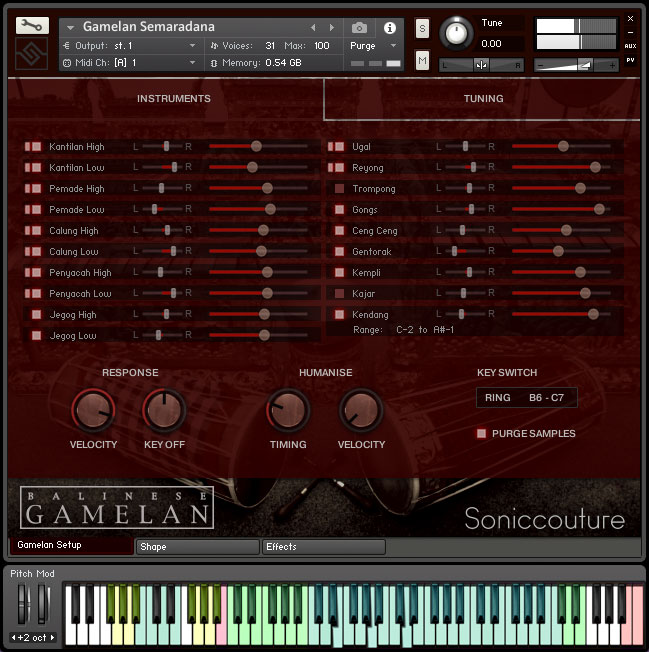This screenshot has height=652, width=649.
Task: Select the Gamelan Setup tab
Action: coord(71,545)
